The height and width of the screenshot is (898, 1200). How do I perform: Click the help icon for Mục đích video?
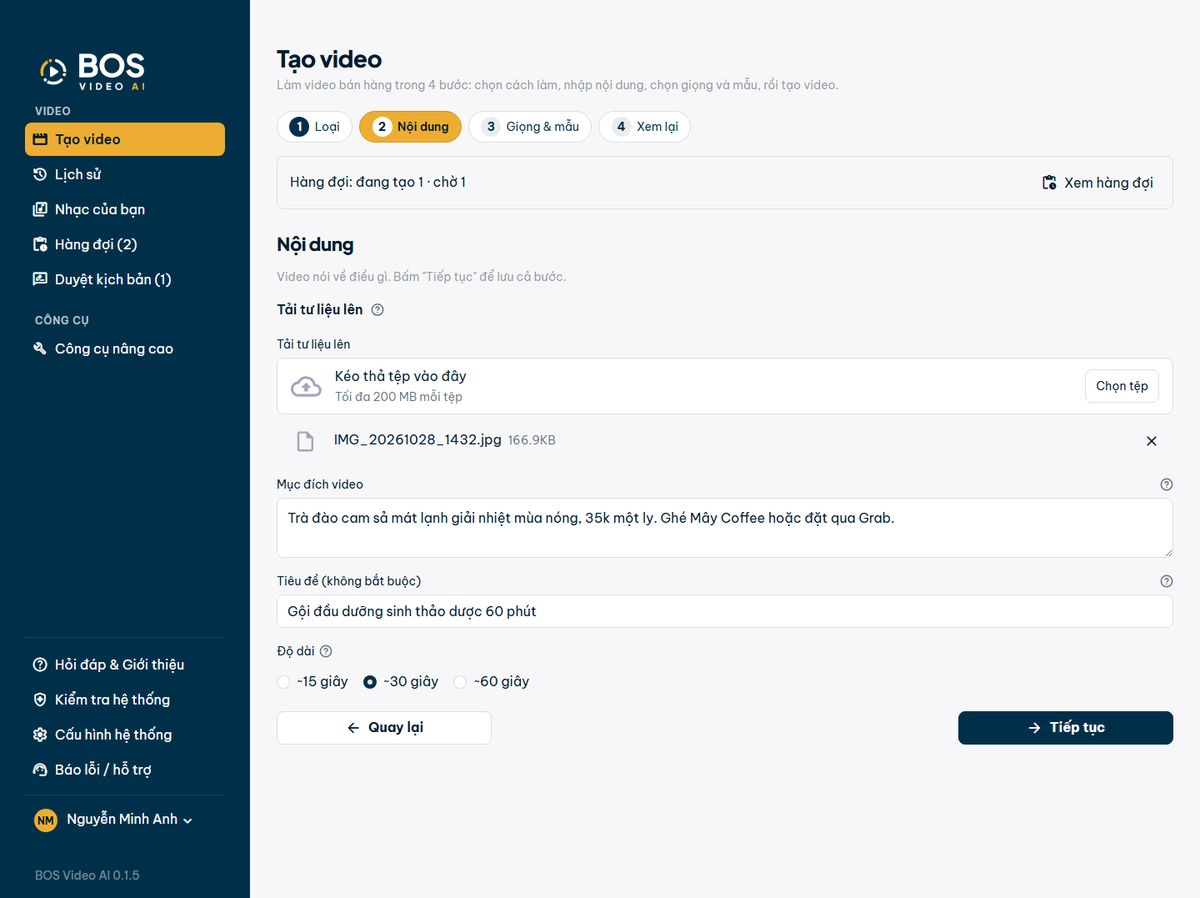tap(1166, 484)
